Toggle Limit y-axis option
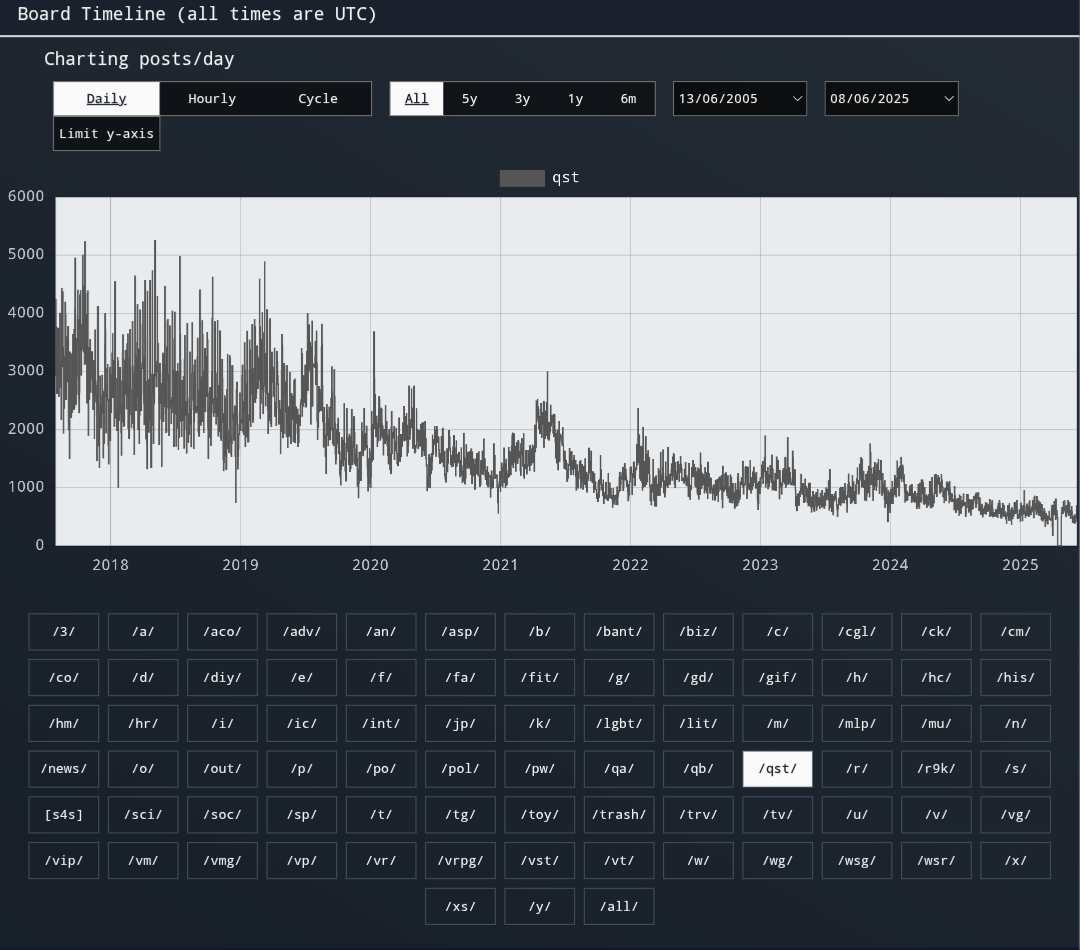Viewport: 1080px width, 950px height. [107, 134]
